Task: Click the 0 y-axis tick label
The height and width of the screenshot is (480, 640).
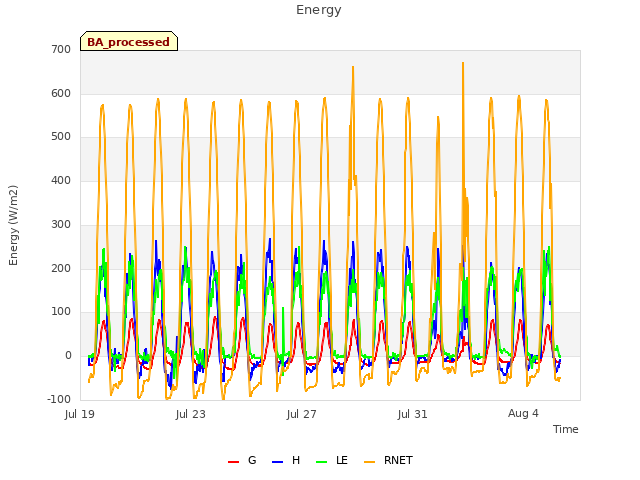Action: tap(68, 356)
